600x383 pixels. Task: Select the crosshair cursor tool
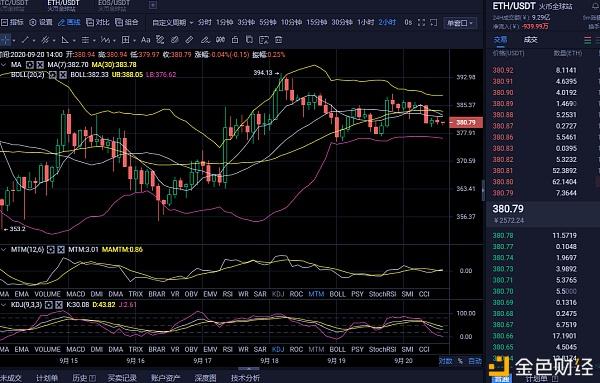(x=5, y=40)
